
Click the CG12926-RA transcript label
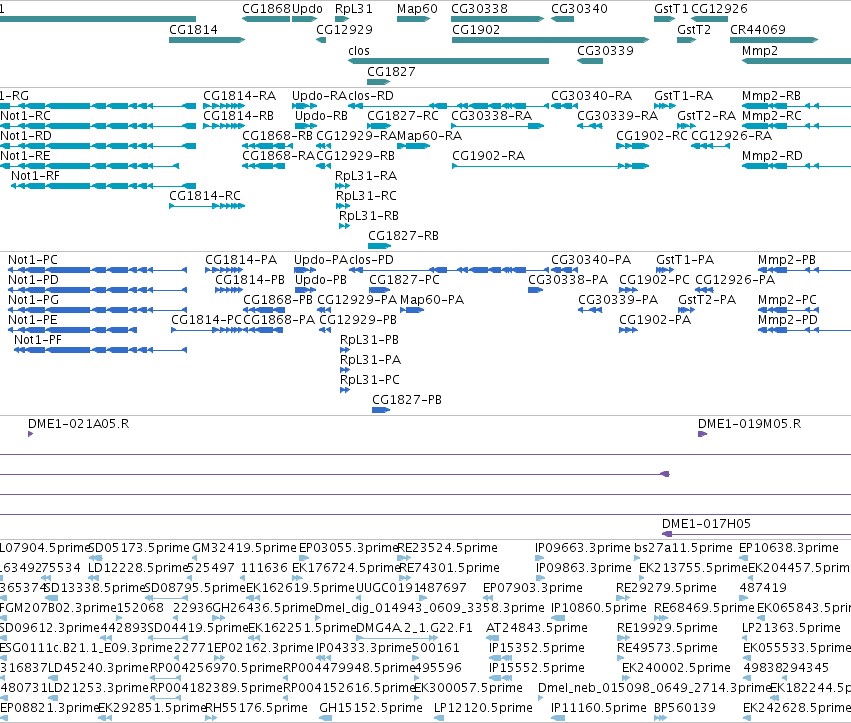tap(732, 136)
